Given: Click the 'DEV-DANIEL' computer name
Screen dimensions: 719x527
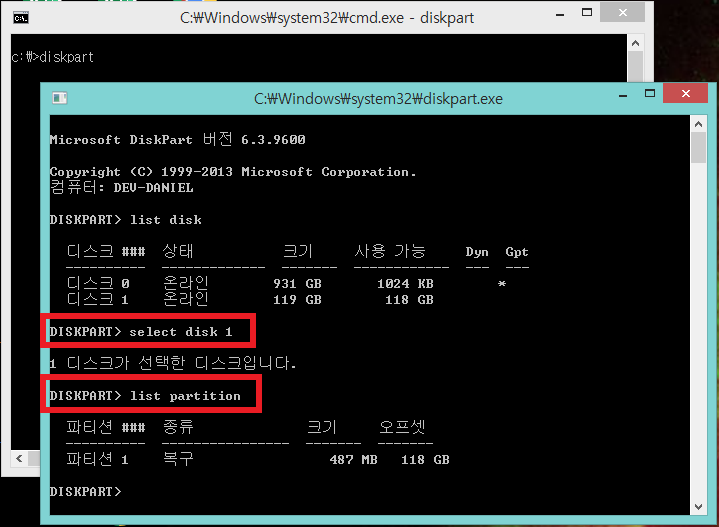Looking at the screenshot, I should (153, 188).
